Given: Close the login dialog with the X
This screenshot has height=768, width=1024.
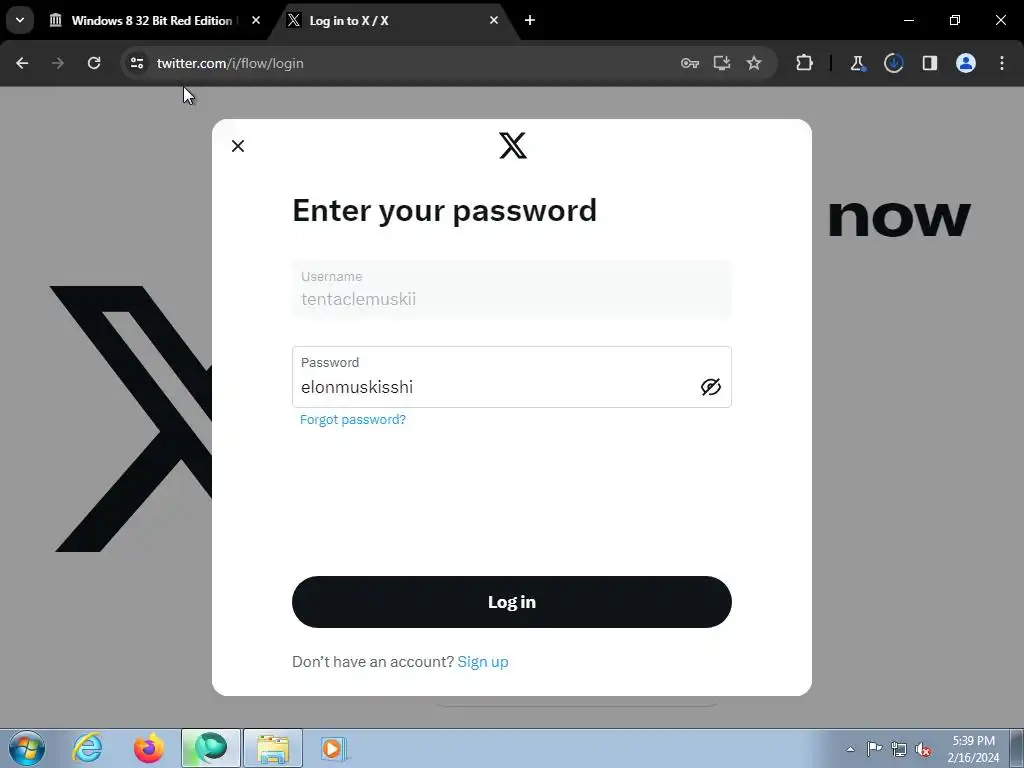Looking at the screenshot, I should 238,146.
